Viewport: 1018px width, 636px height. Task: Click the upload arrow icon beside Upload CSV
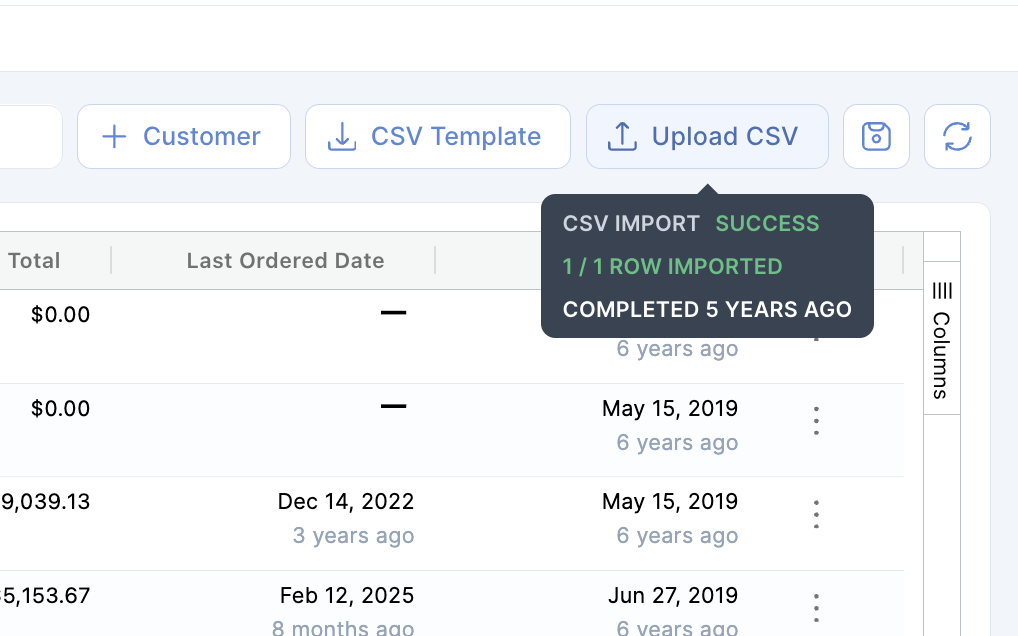click(622, 137)
